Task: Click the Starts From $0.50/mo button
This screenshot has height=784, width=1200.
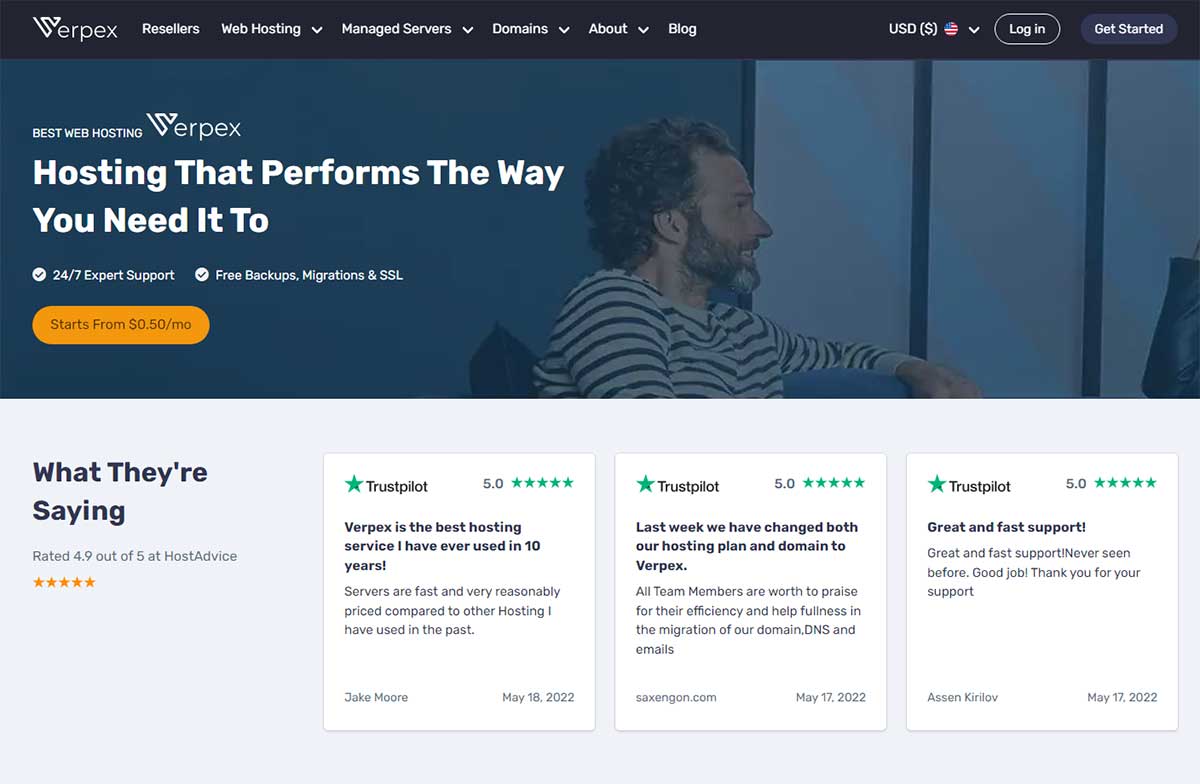Action: point(121,325)
